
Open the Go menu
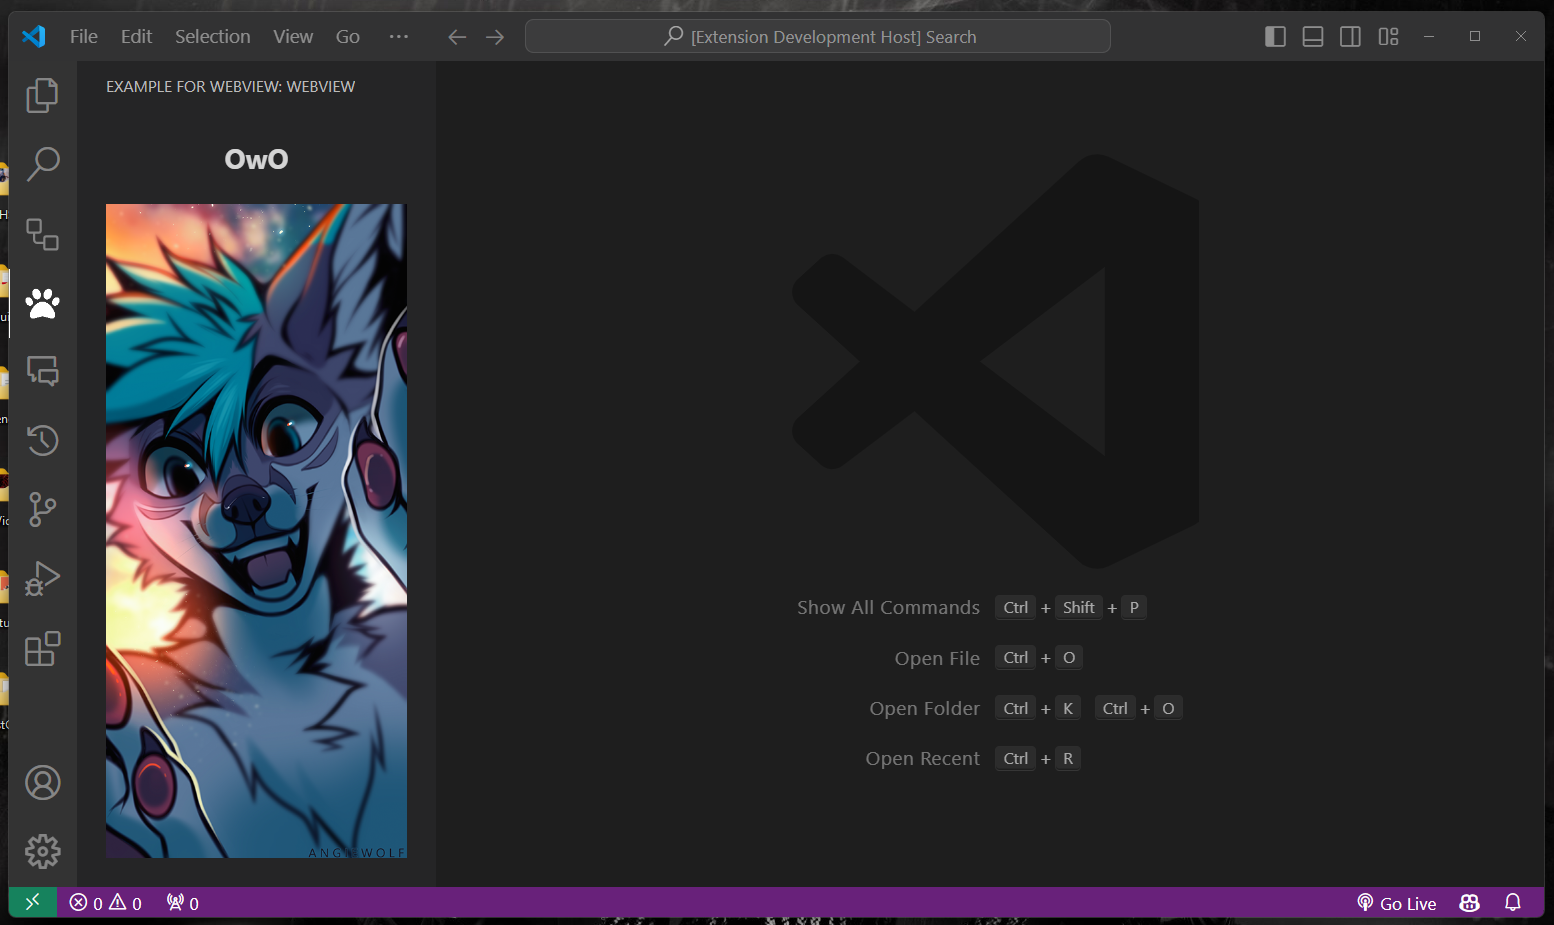[x=348, y=37]
